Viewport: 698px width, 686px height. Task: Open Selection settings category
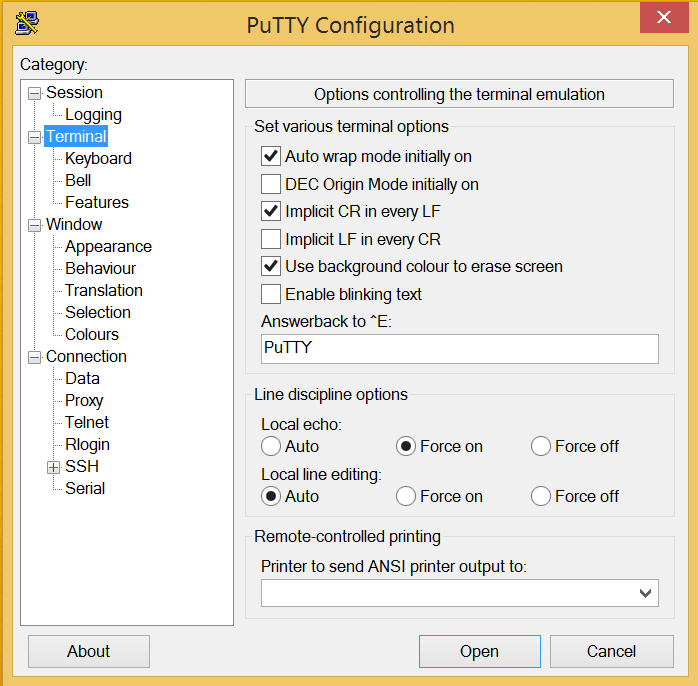98,313
